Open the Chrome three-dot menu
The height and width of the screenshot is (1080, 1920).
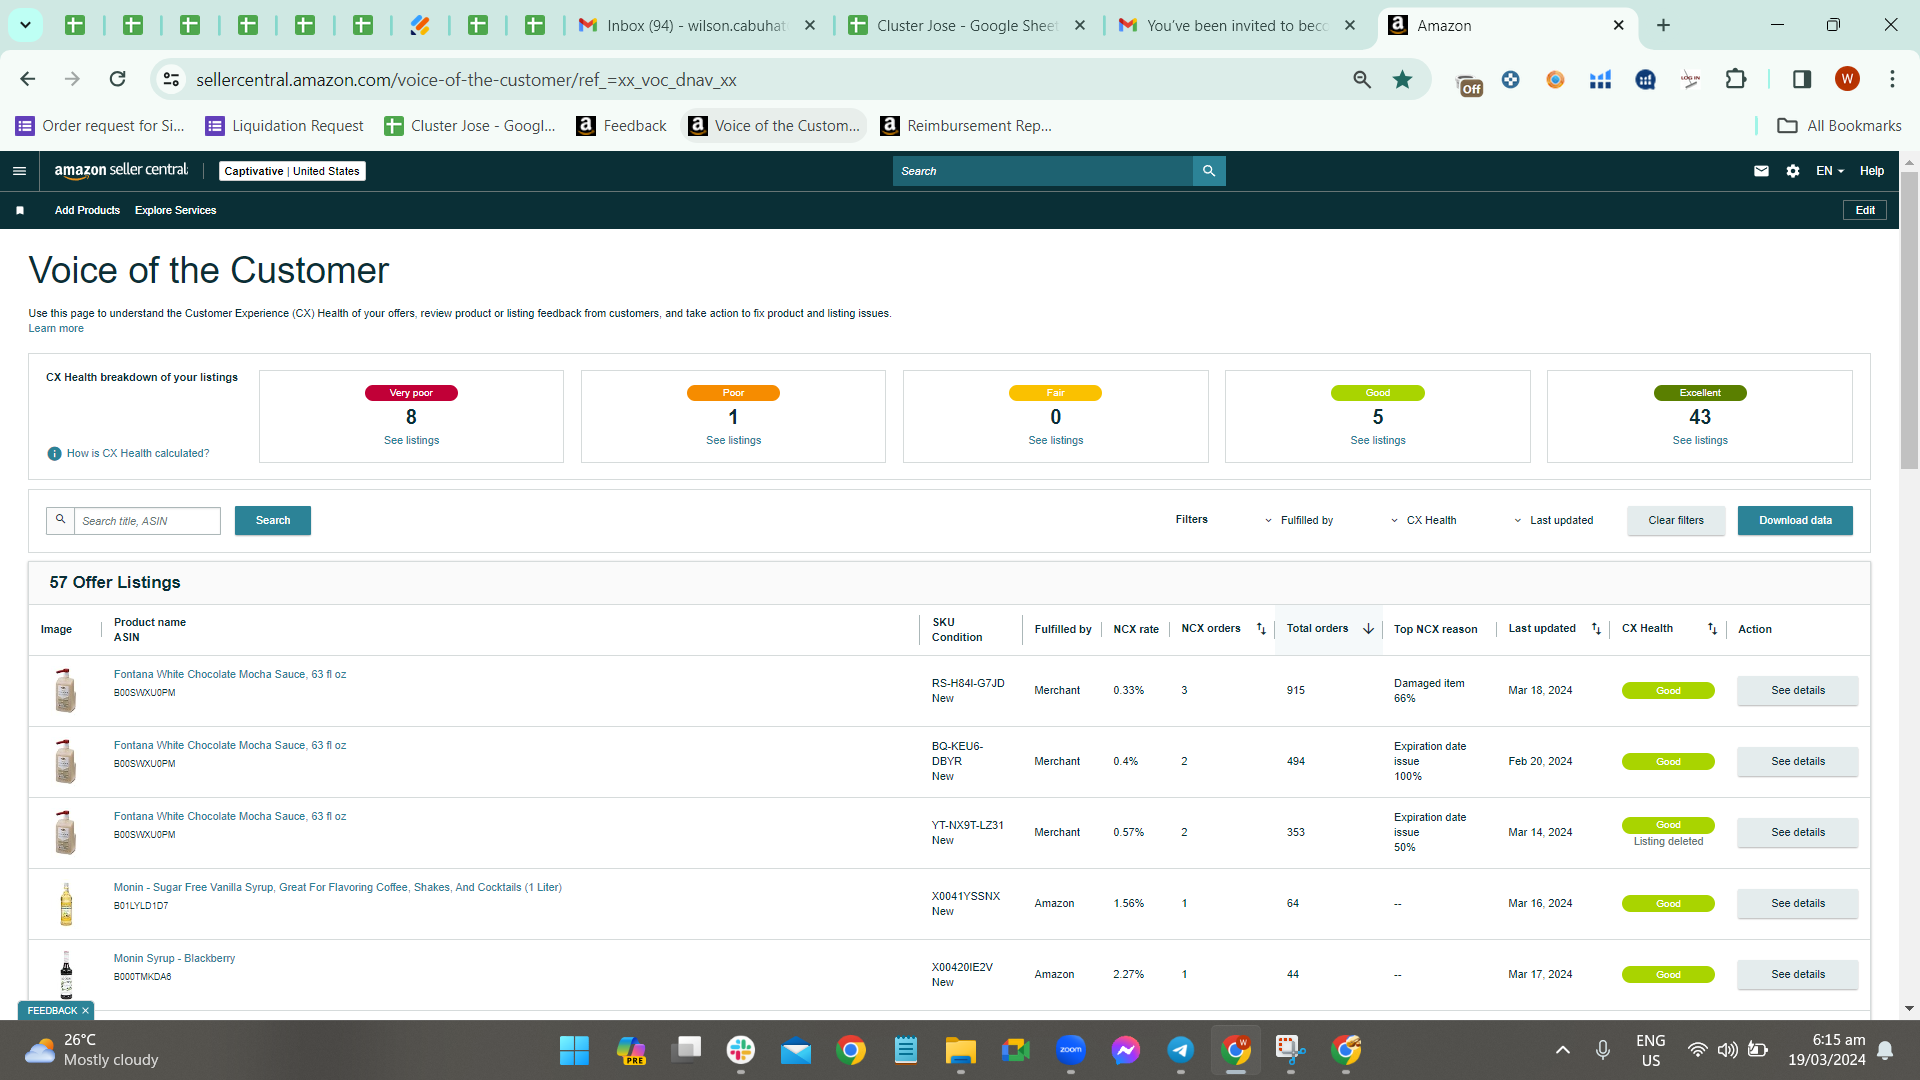pyautogui.click(x=1892, y=79)
